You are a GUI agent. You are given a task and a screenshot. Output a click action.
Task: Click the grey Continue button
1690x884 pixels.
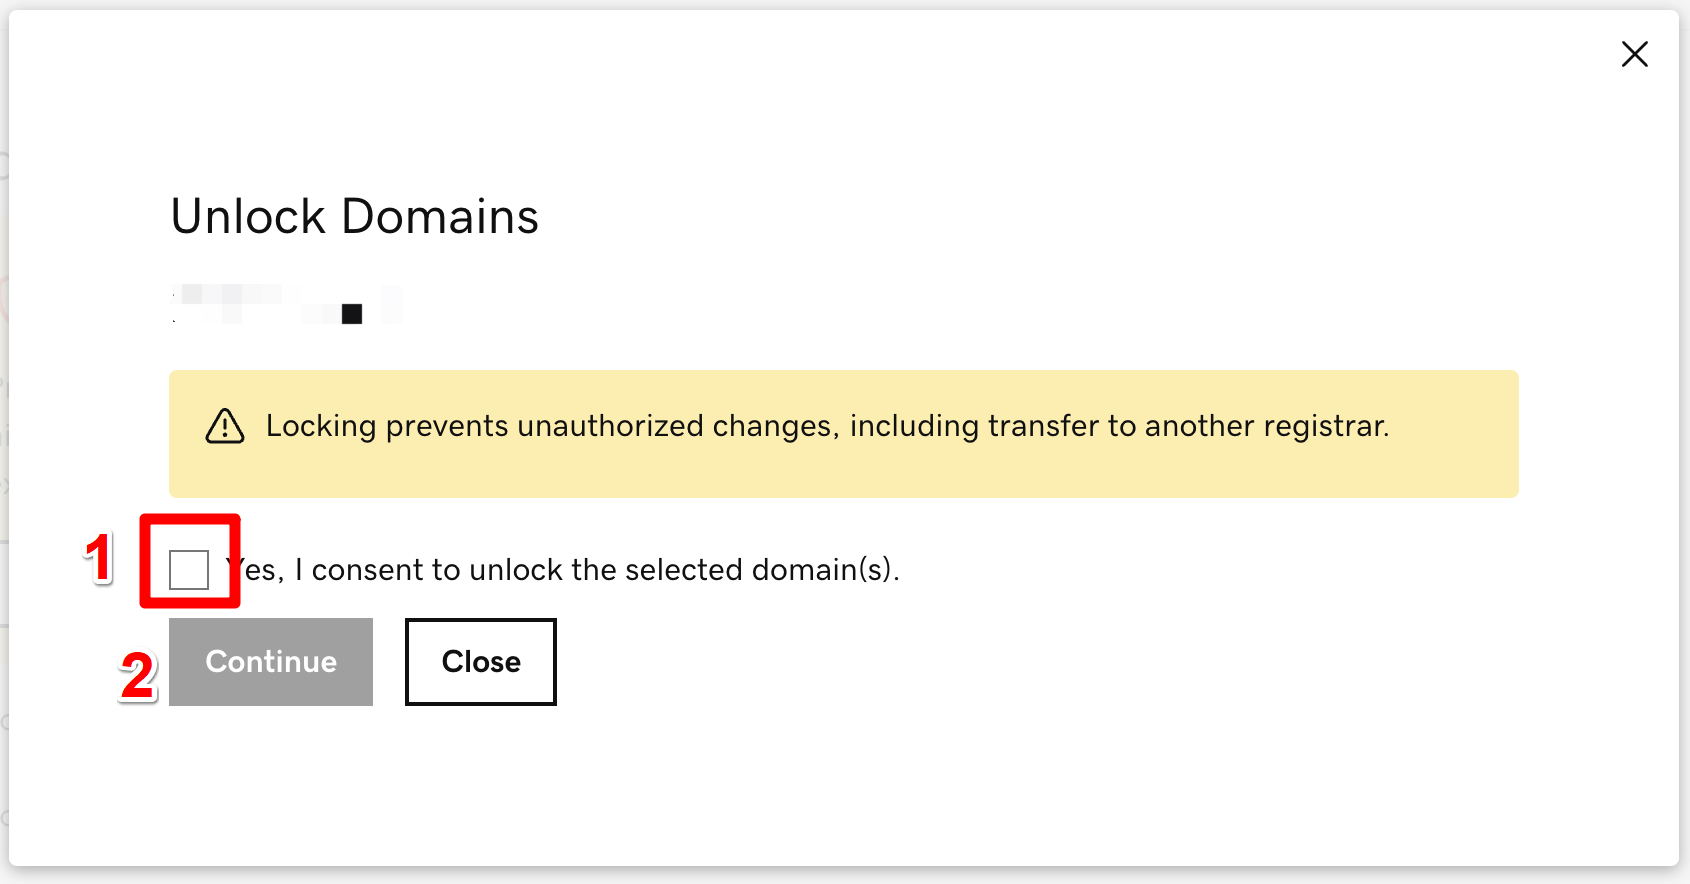point(271,662)
